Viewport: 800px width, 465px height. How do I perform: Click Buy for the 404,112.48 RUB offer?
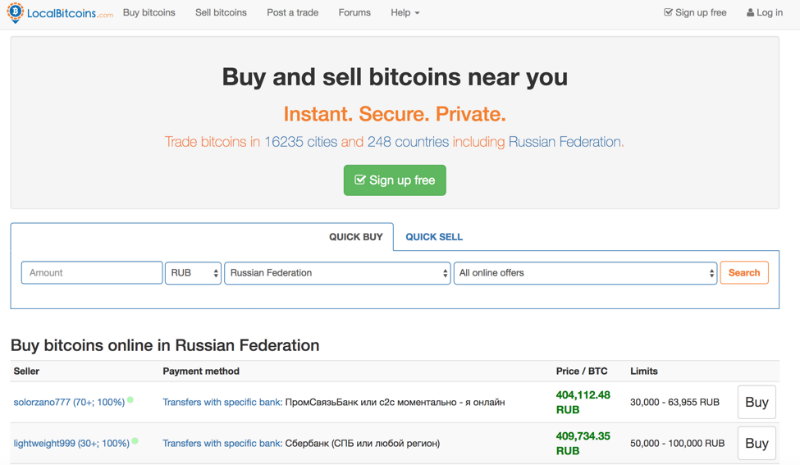tap(757, 402)
